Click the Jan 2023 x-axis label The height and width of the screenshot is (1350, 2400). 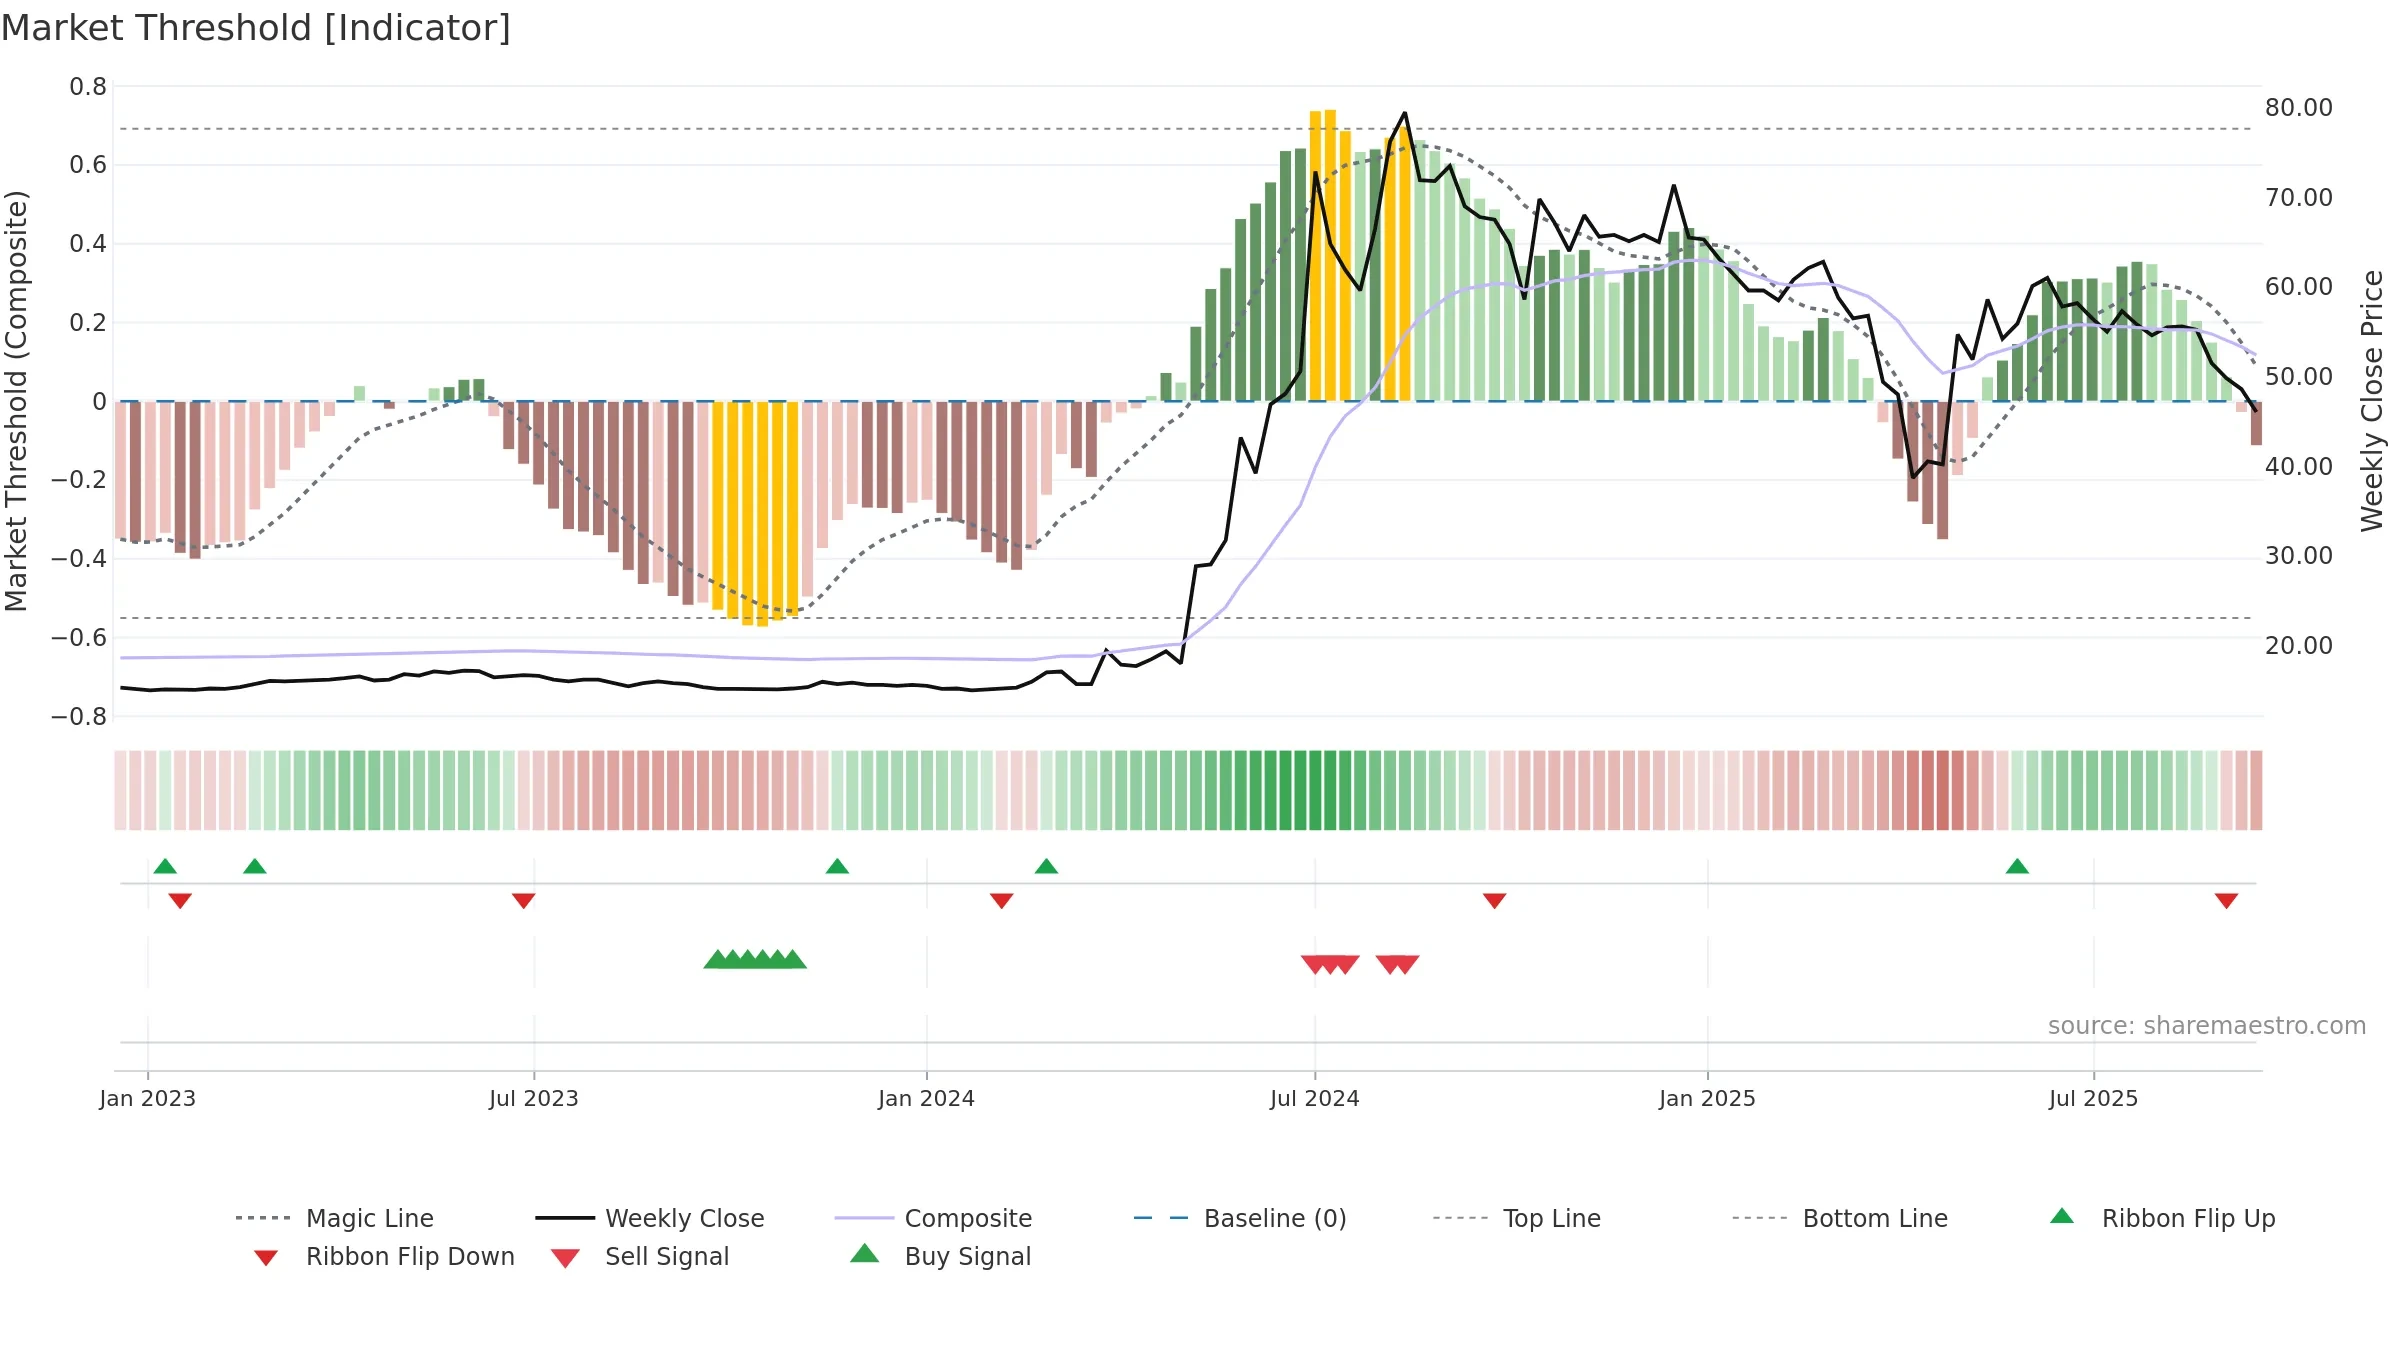pos(148,1098)
